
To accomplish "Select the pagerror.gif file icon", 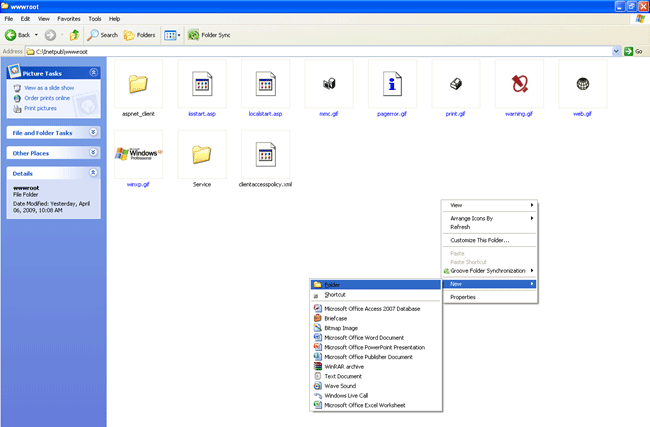I will point(392,84).
